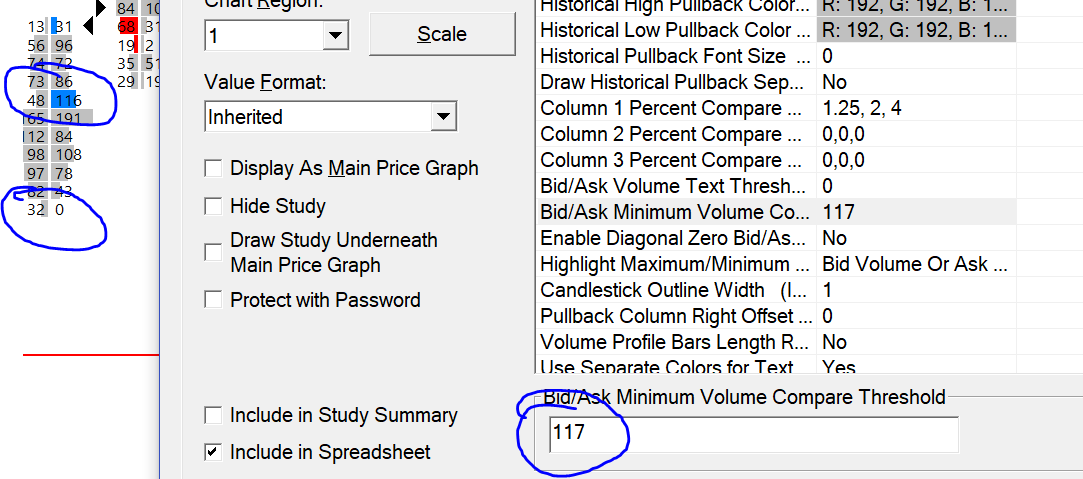1083x479 pixels.
Task: Check Include in Study Summary
Action: [213, 415]
